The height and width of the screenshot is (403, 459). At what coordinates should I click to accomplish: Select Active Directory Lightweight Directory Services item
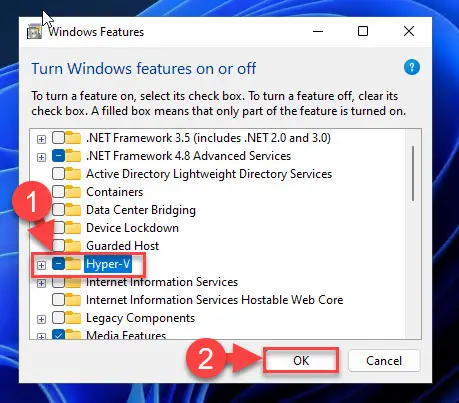click(209, 174)
